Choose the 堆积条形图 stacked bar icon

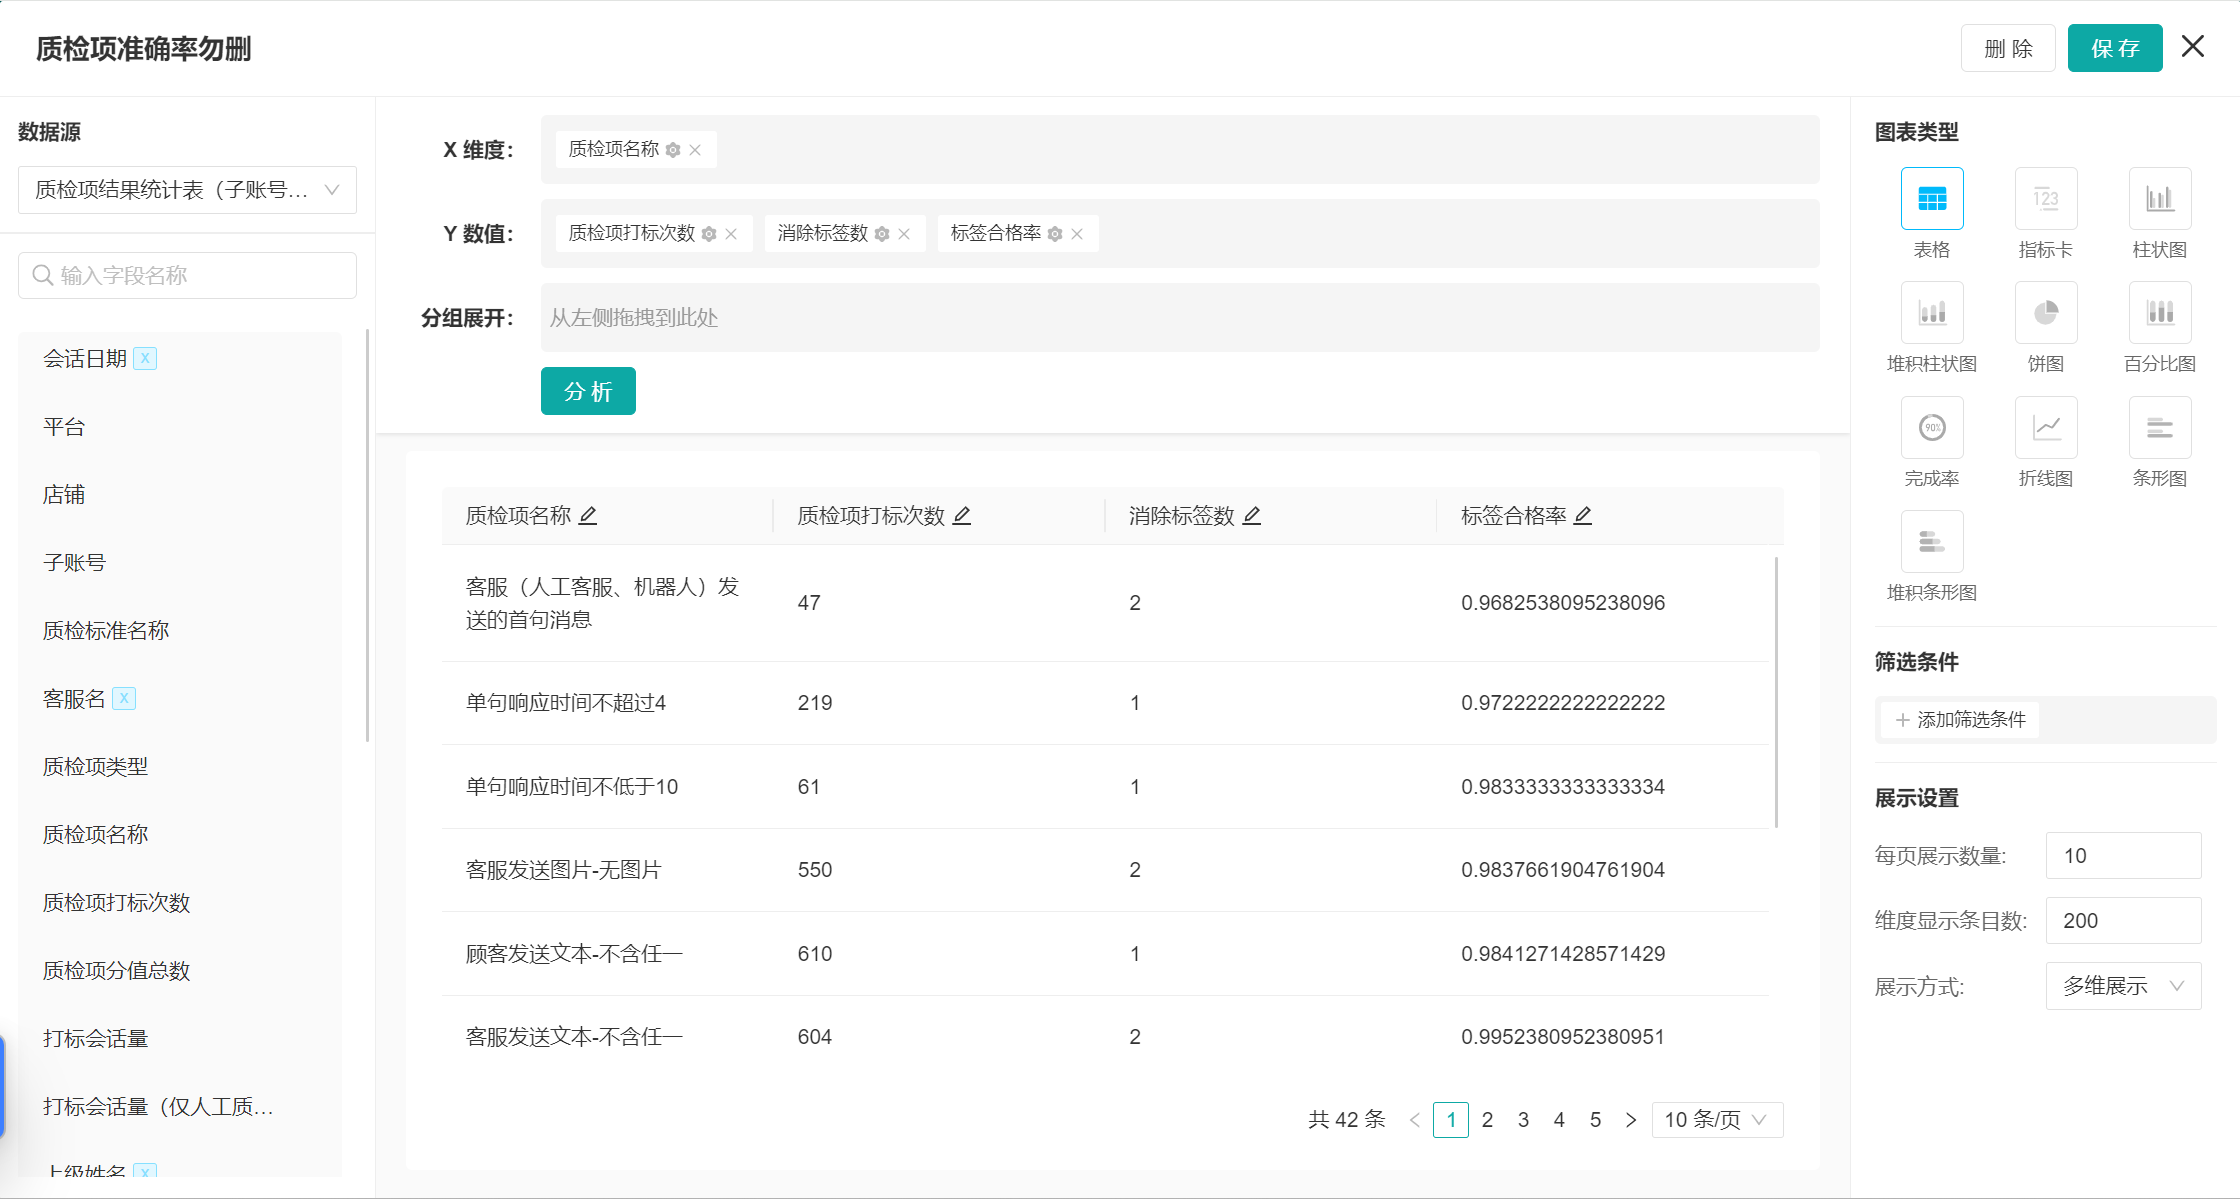pyautogui.click(x=1931, y=541)
